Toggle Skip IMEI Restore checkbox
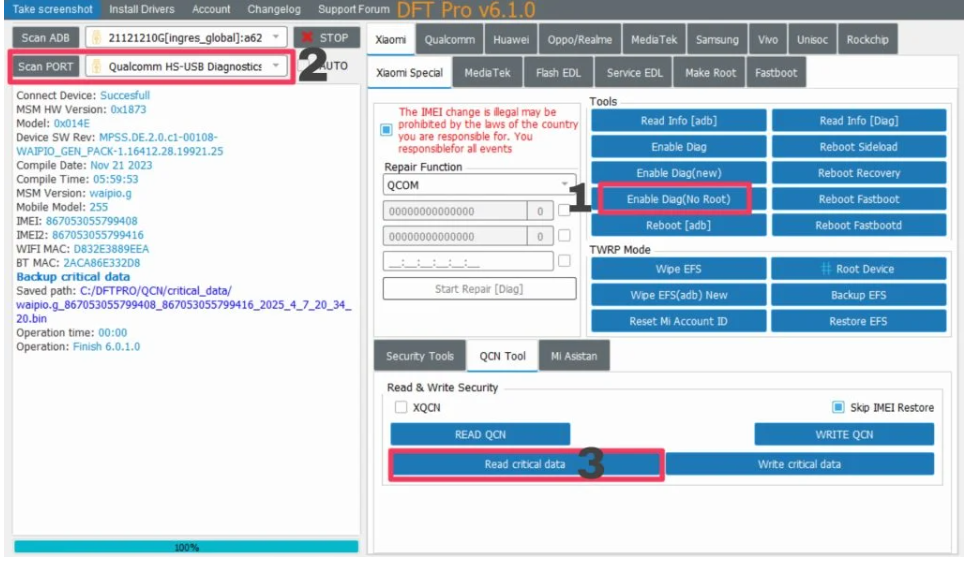969x565 pixels. pos(838,407)
